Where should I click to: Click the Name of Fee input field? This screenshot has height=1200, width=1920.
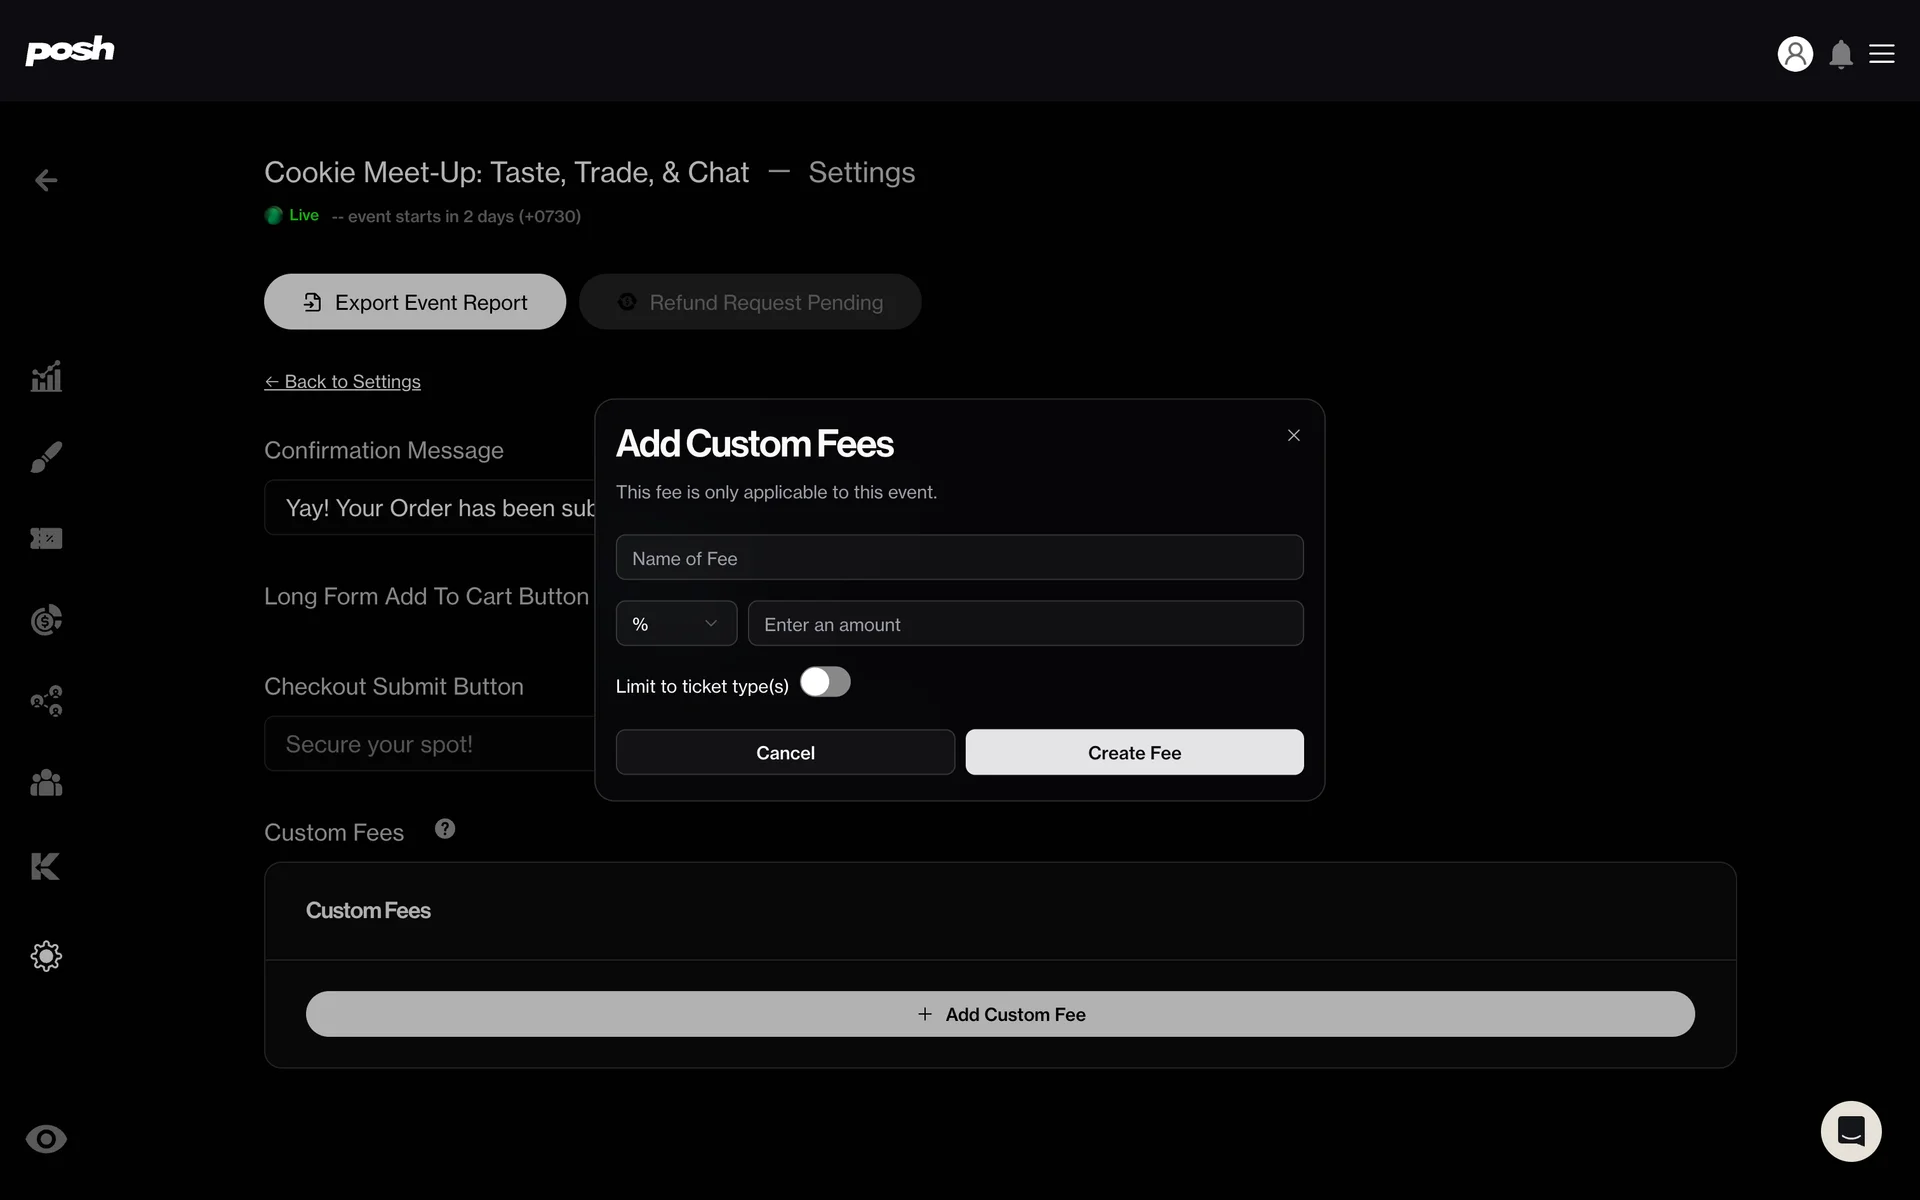(x=959, y=558)
